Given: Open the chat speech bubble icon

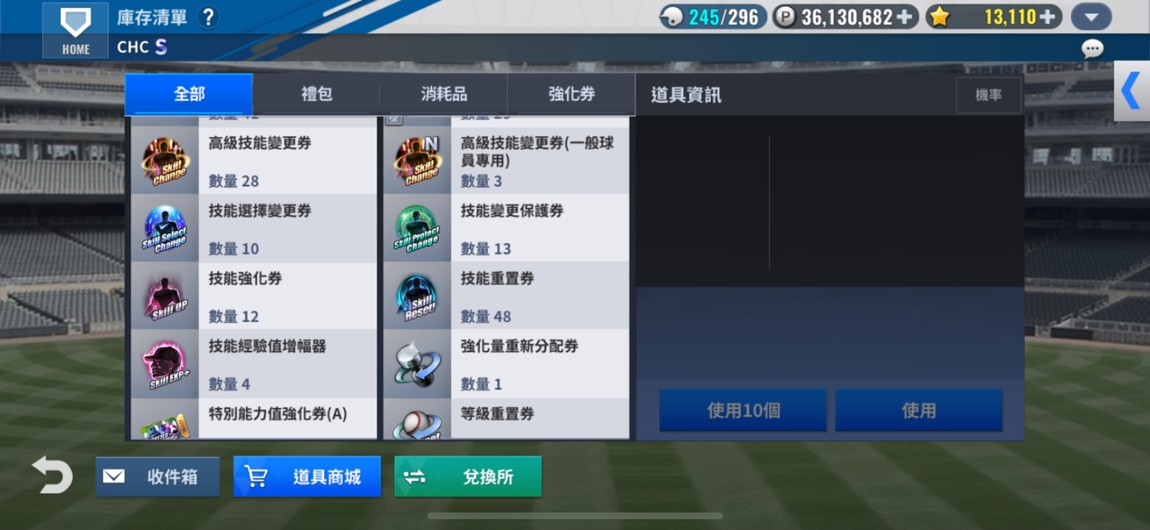Looking at the screenshot, I should coord(1092,48).
